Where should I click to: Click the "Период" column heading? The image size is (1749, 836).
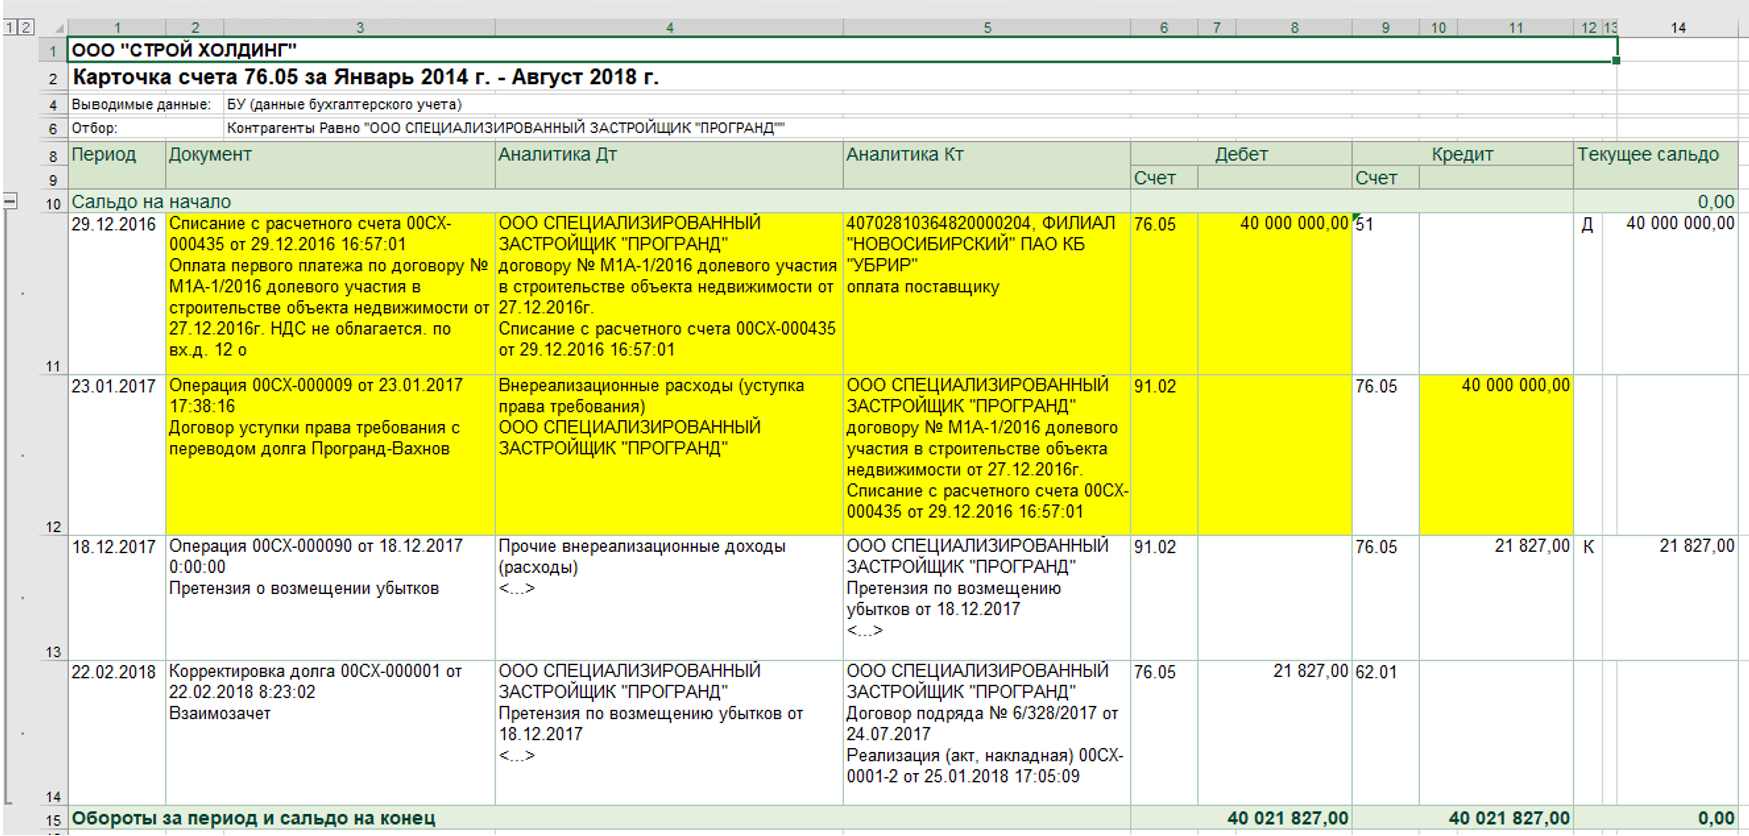click(116, 165)
